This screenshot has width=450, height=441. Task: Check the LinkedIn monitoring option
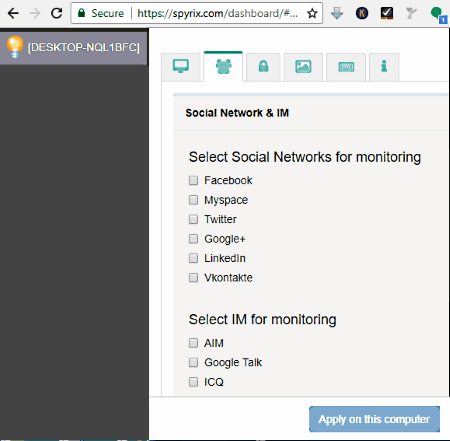193,258
